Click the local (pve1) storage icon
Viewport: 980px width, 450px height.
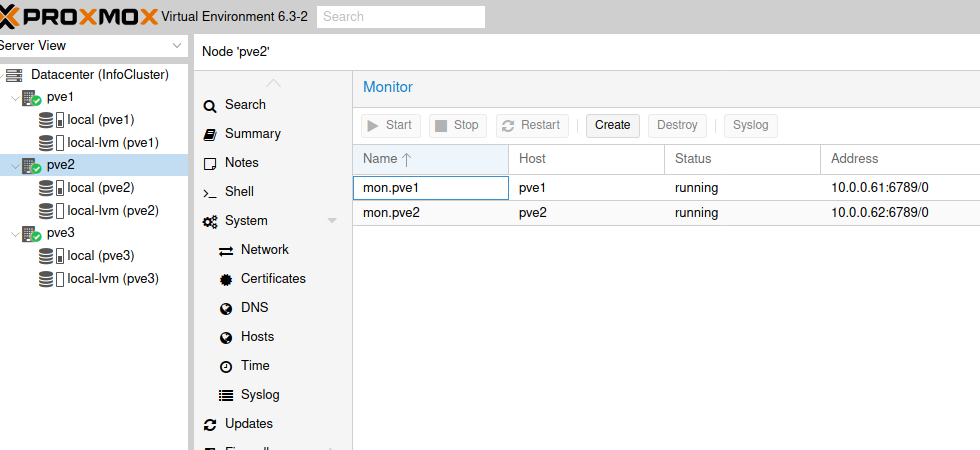coord(51,120)
